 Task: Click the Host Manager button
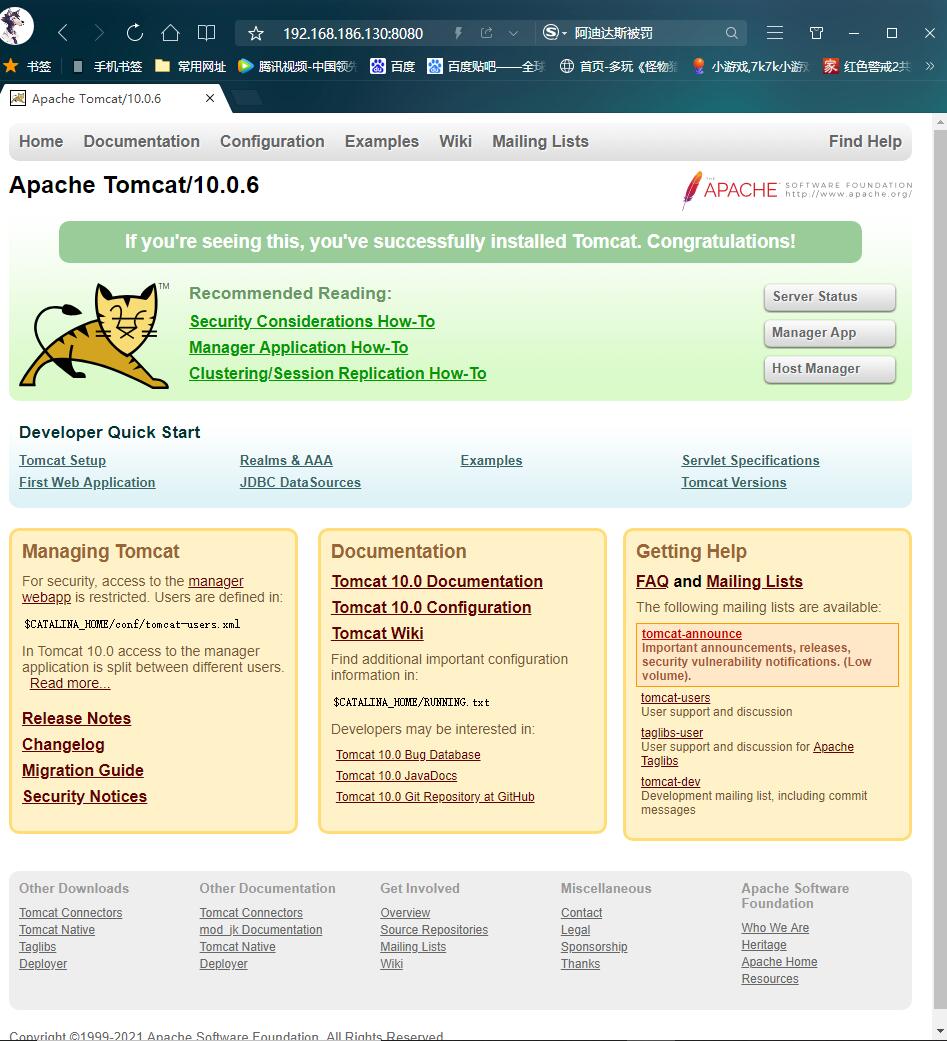[x=829, y=368]
